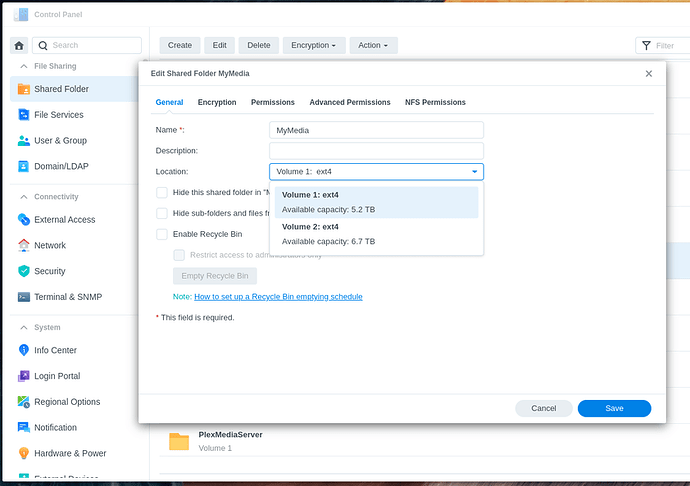Screen dimensions: 690x486
Task: Open Terminal & SNMP icon
Action: [x=23, y=297]
